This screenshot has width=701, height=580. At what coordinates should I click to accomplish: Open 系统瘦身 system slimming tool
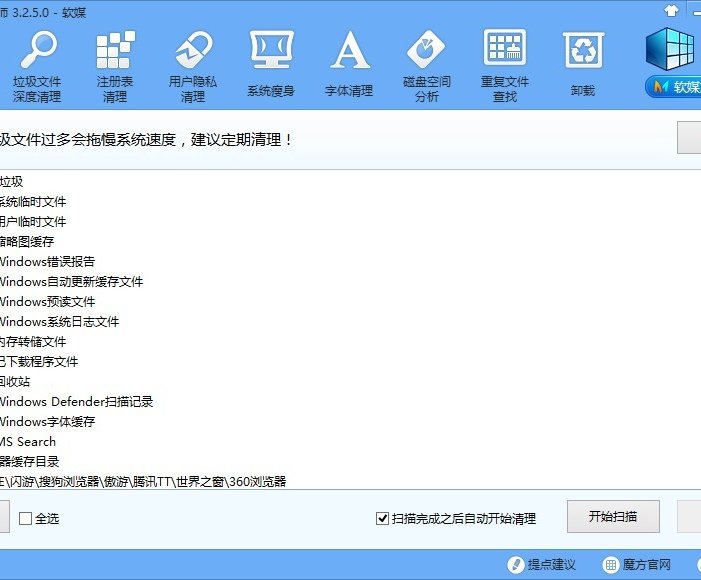(x=271, y=64)
